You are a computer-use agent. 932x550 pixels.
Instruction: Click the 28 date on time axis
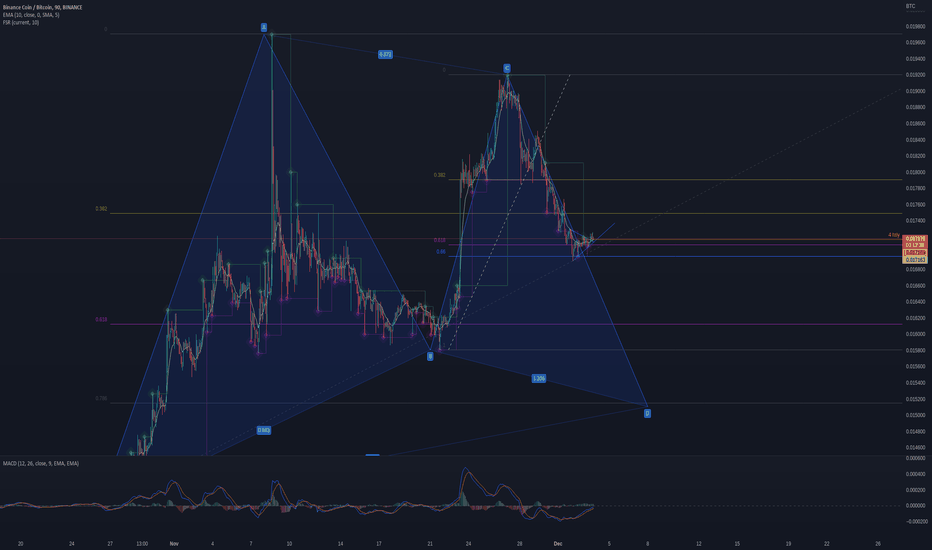point(519,543)
